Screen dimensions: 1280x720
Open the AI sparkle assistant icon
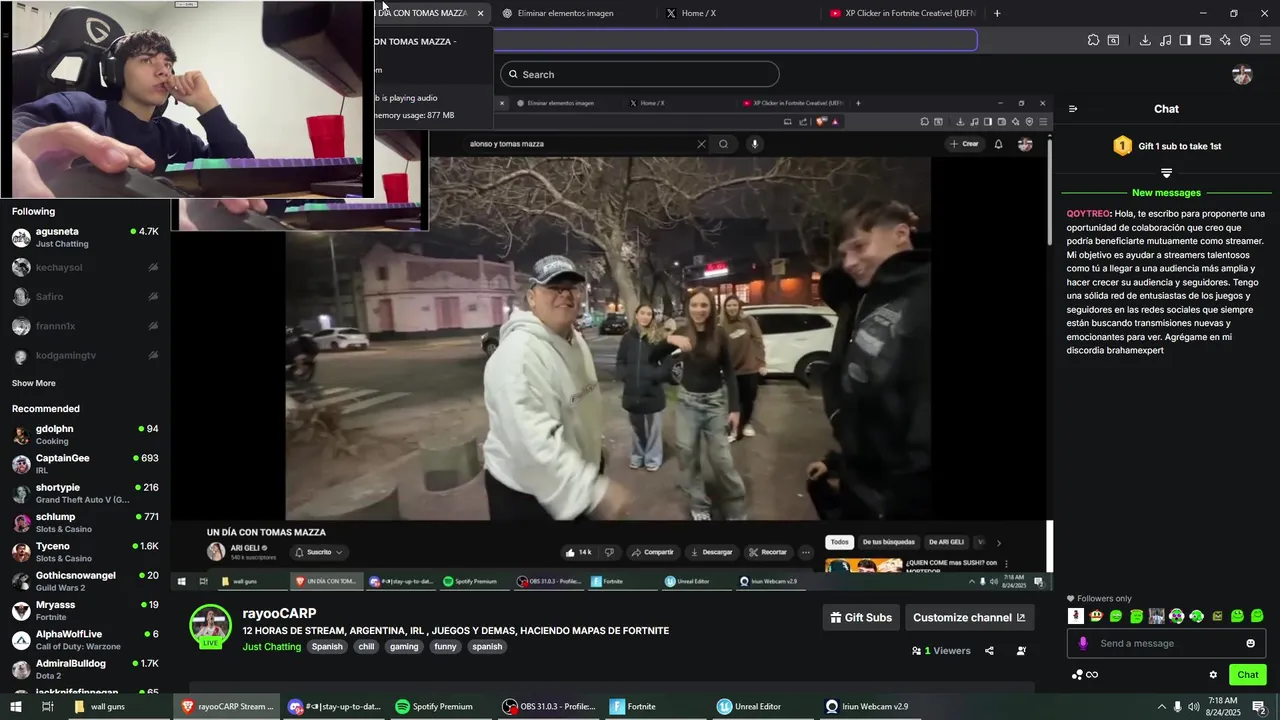pos(1225,40)
